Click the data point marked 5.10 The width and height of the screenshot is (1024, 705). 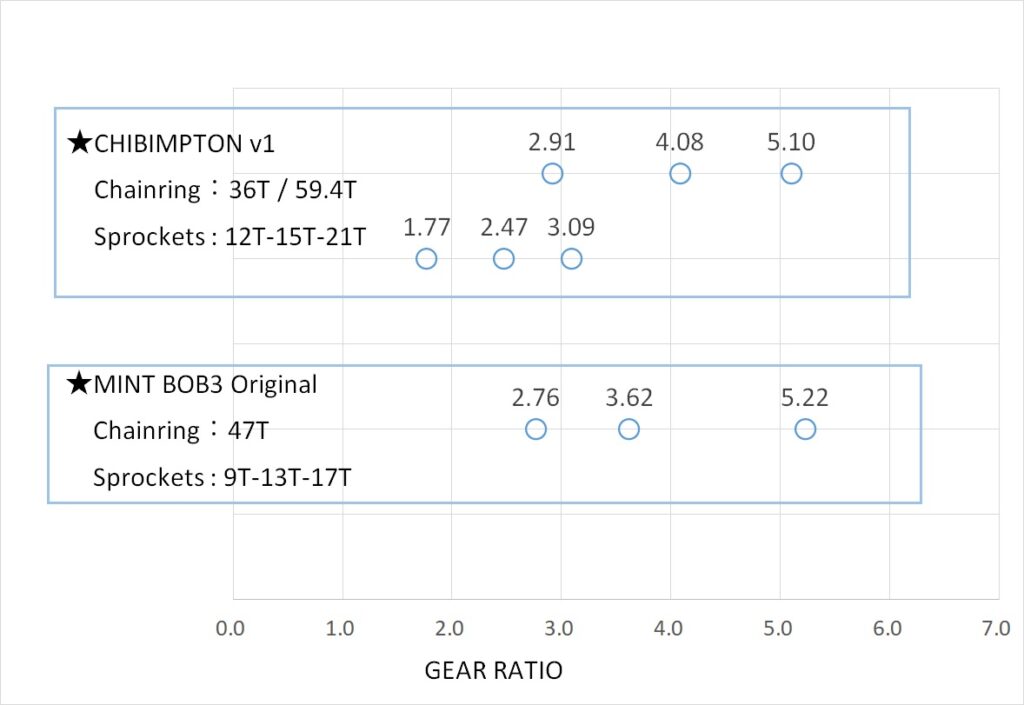(791, 174)
